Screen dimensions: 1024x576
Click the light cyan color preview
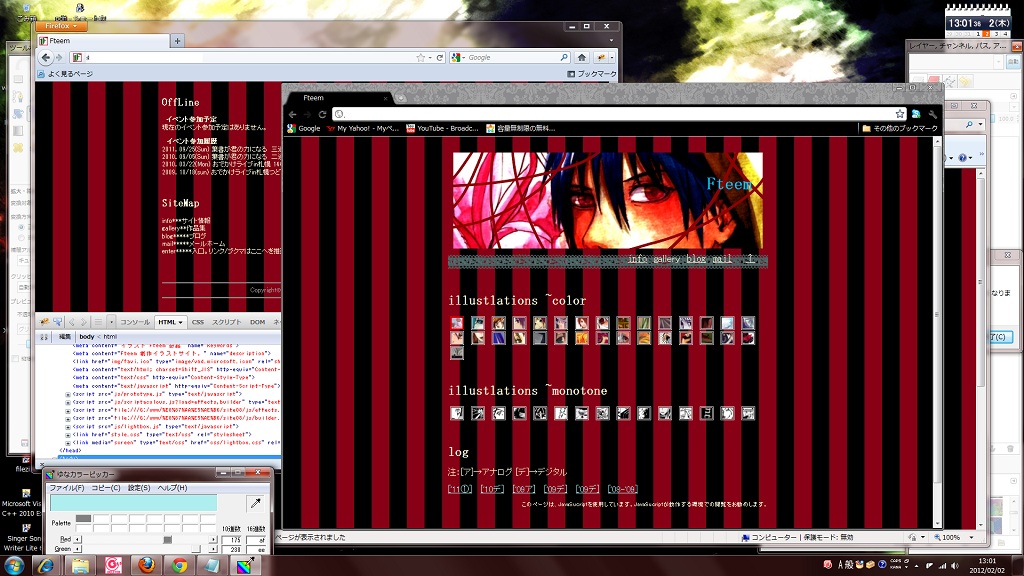pyautogui.click(x=133, y=503)
